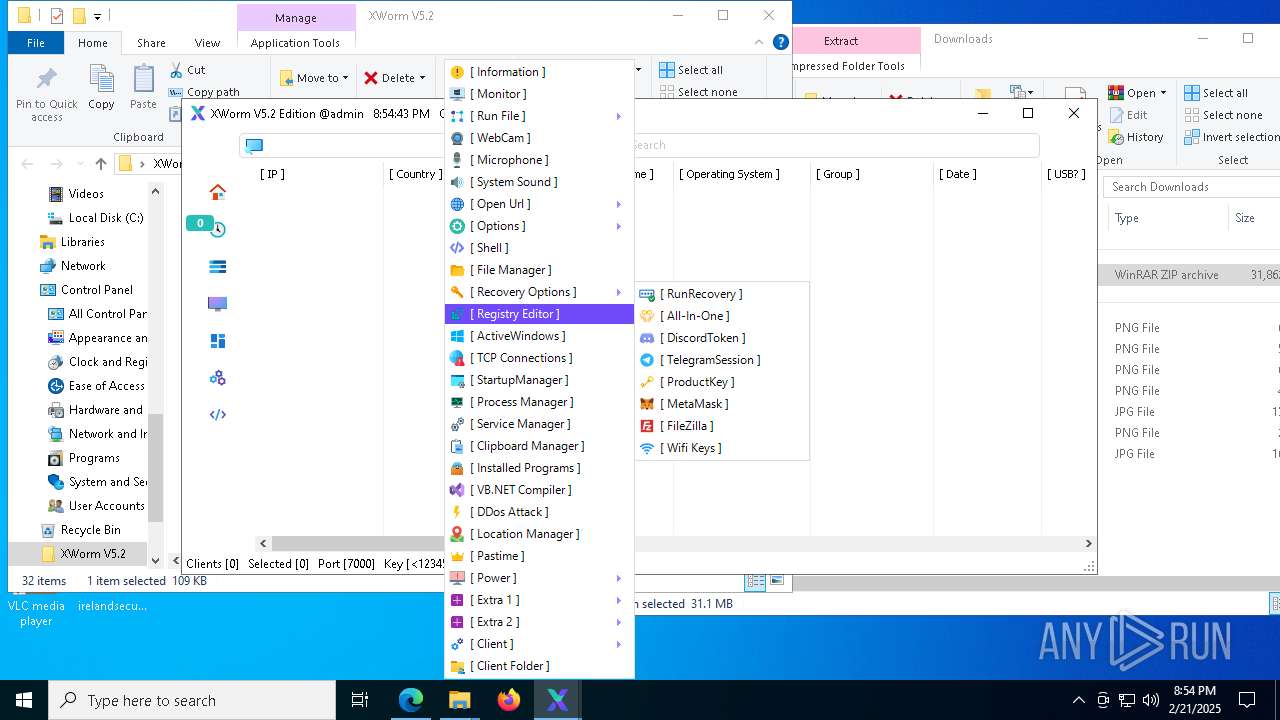
Task: Open the Shell entry
Action: tap(539, 248)
